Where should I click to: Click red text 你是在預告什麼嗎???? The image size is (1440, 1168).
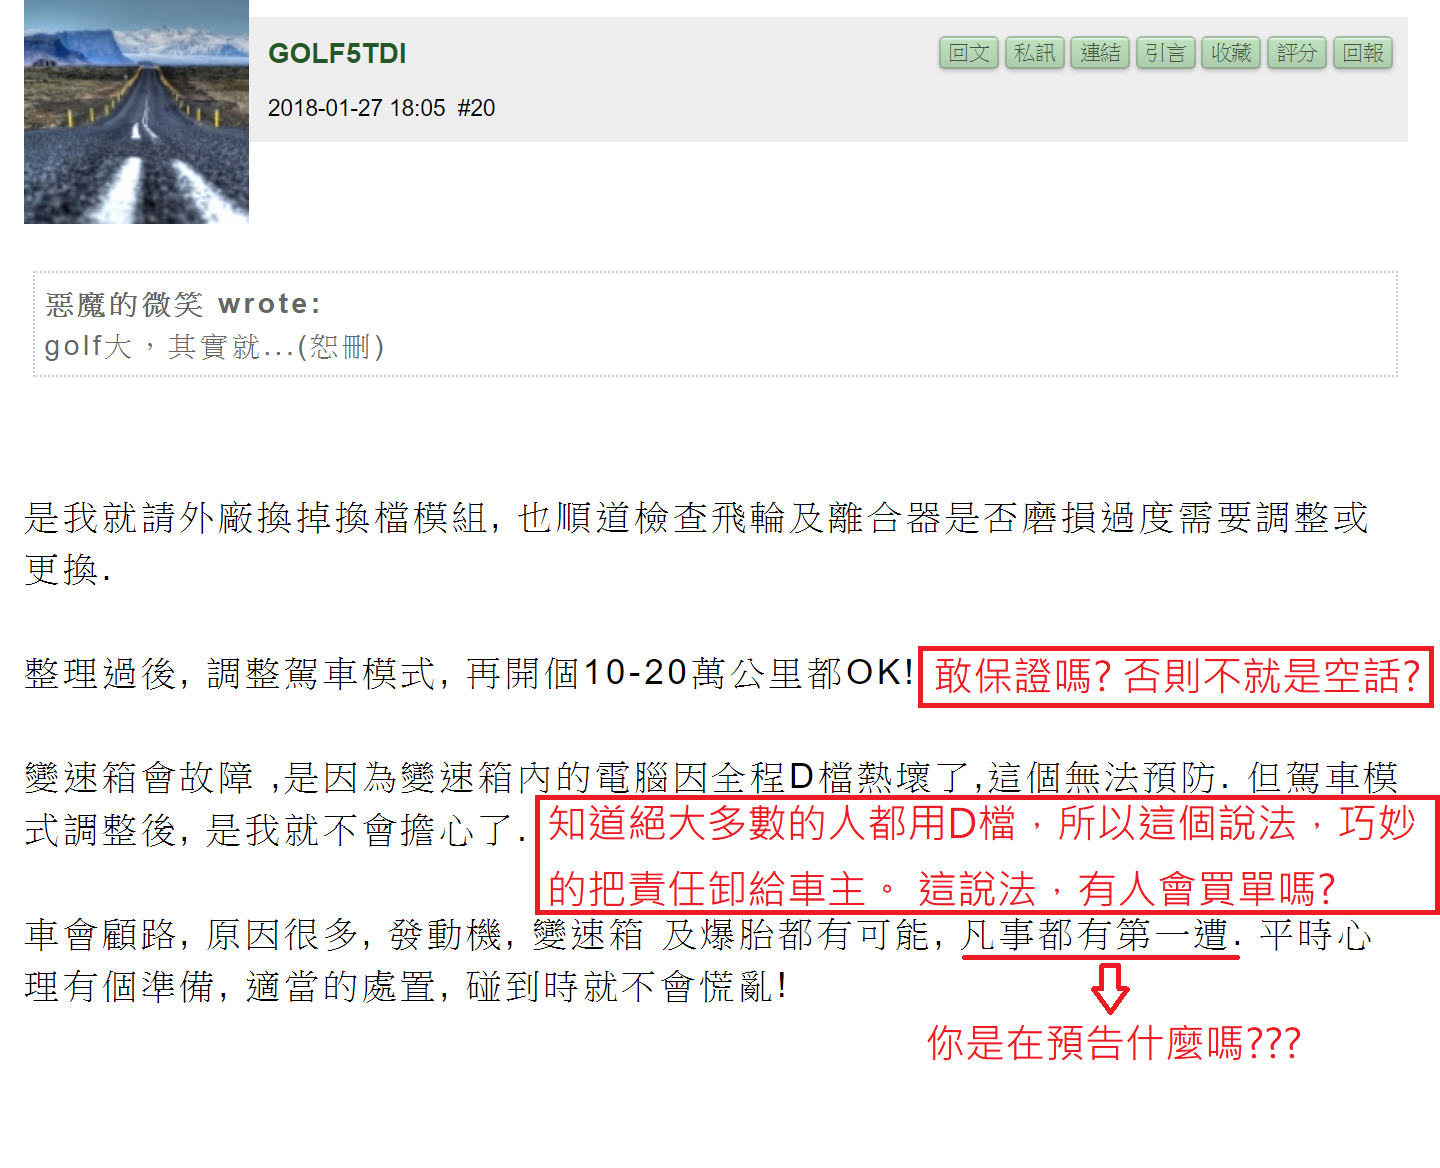click(x=1114, y=1044)
